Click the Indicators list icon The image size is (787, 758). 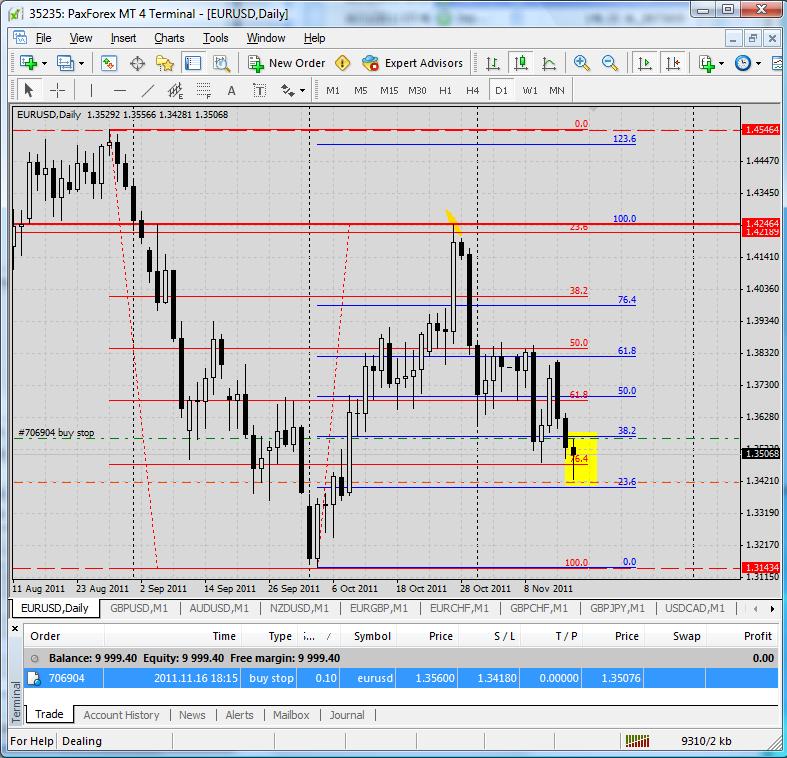707,63
